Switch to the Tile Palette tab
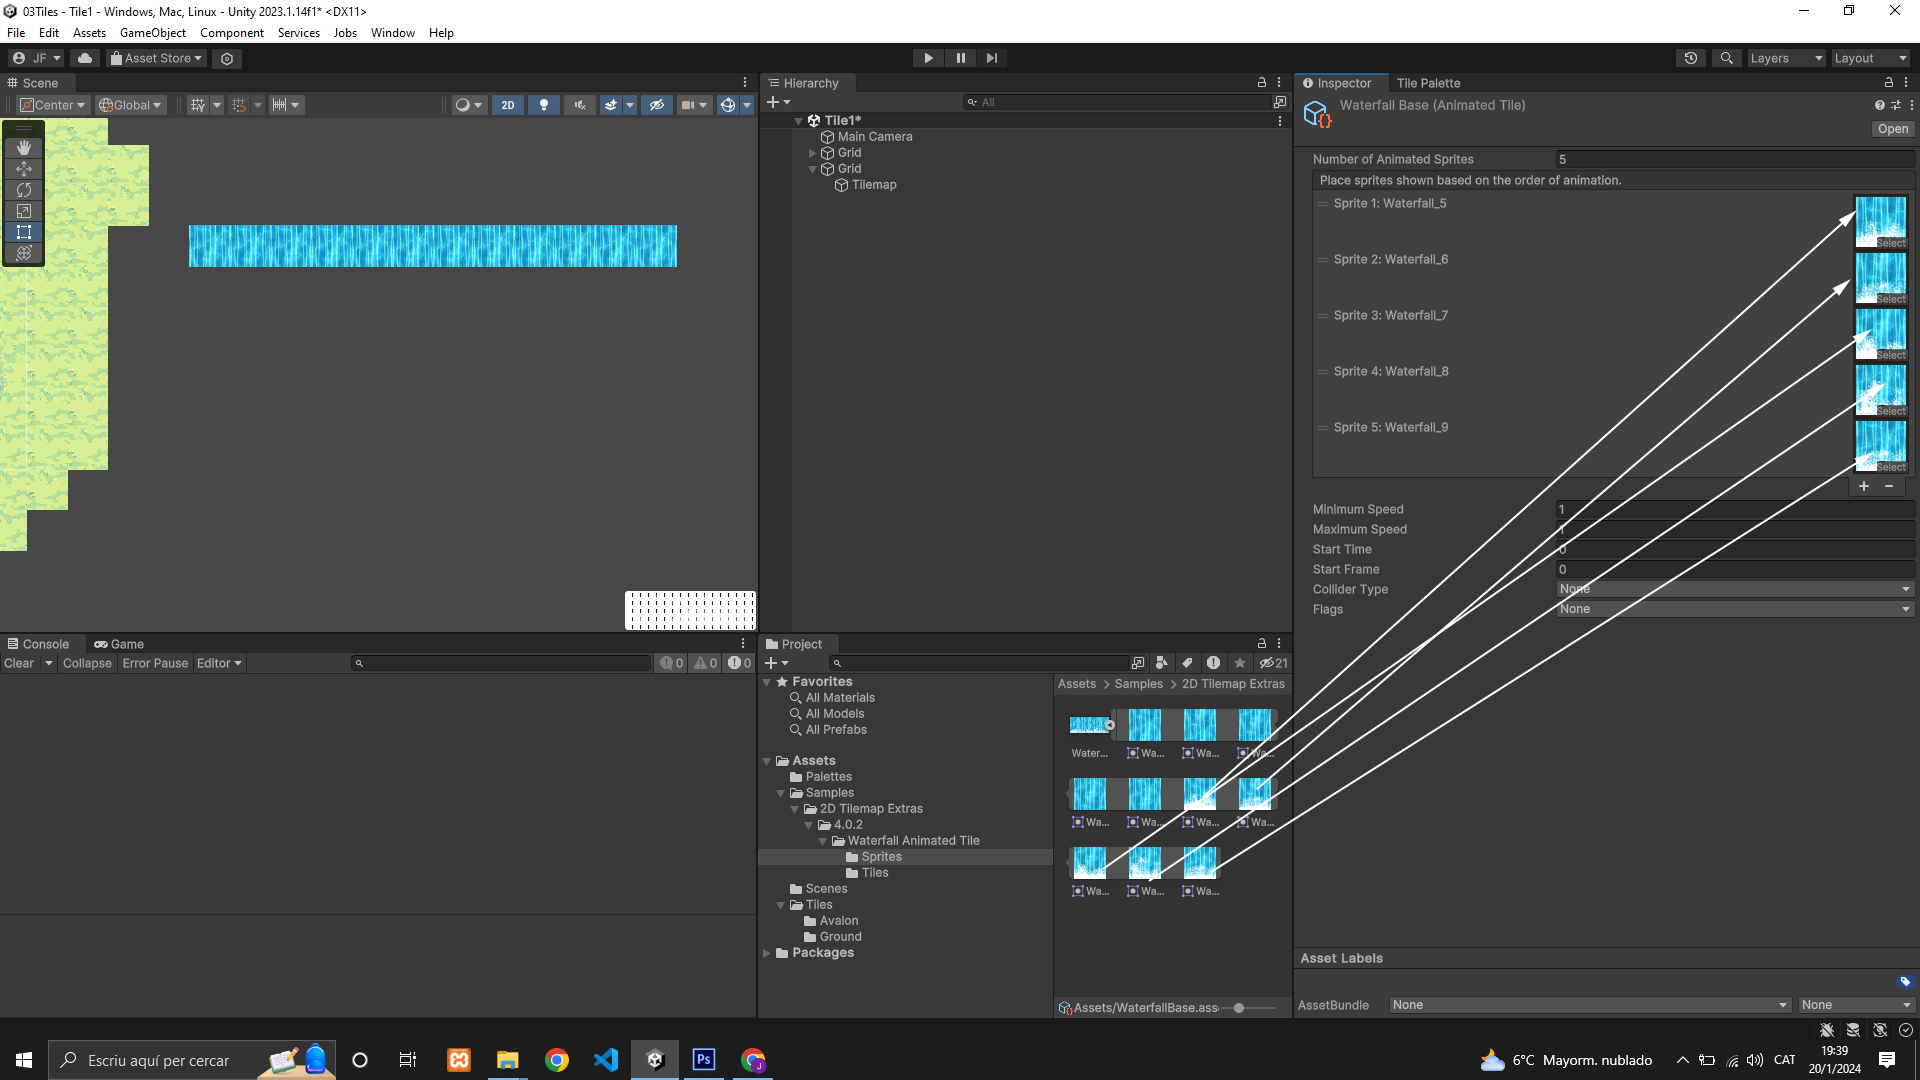Screen dimensions: 1920x1080 [1428, 83]
